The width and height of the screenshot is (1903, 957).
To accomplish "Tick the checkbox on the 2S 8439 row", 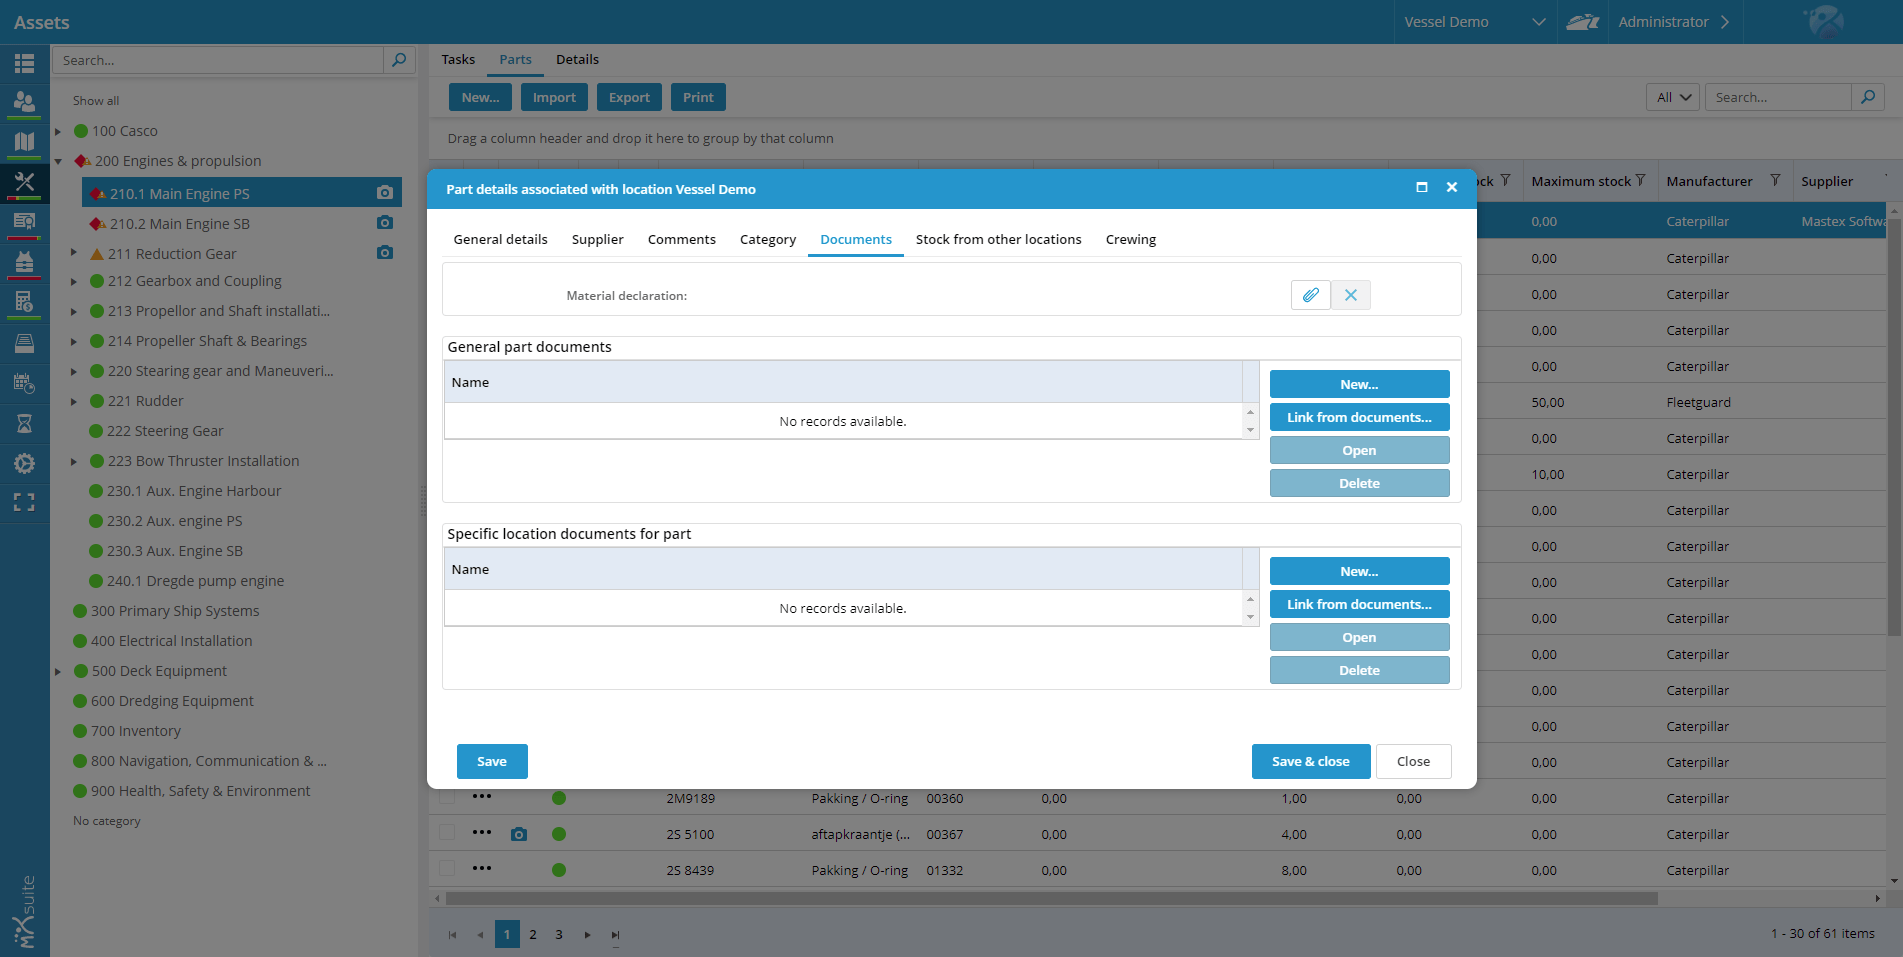I will click(447, 869).
